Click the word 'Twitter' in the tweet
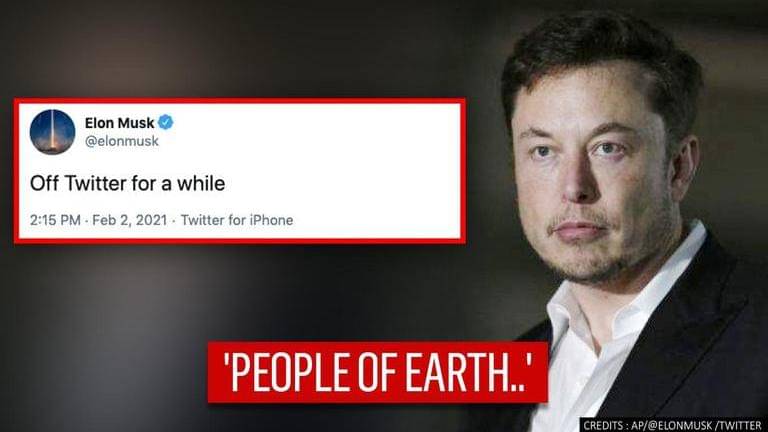Image resolution: width=768 pixels, height=432 pixels. pos(96,184)
